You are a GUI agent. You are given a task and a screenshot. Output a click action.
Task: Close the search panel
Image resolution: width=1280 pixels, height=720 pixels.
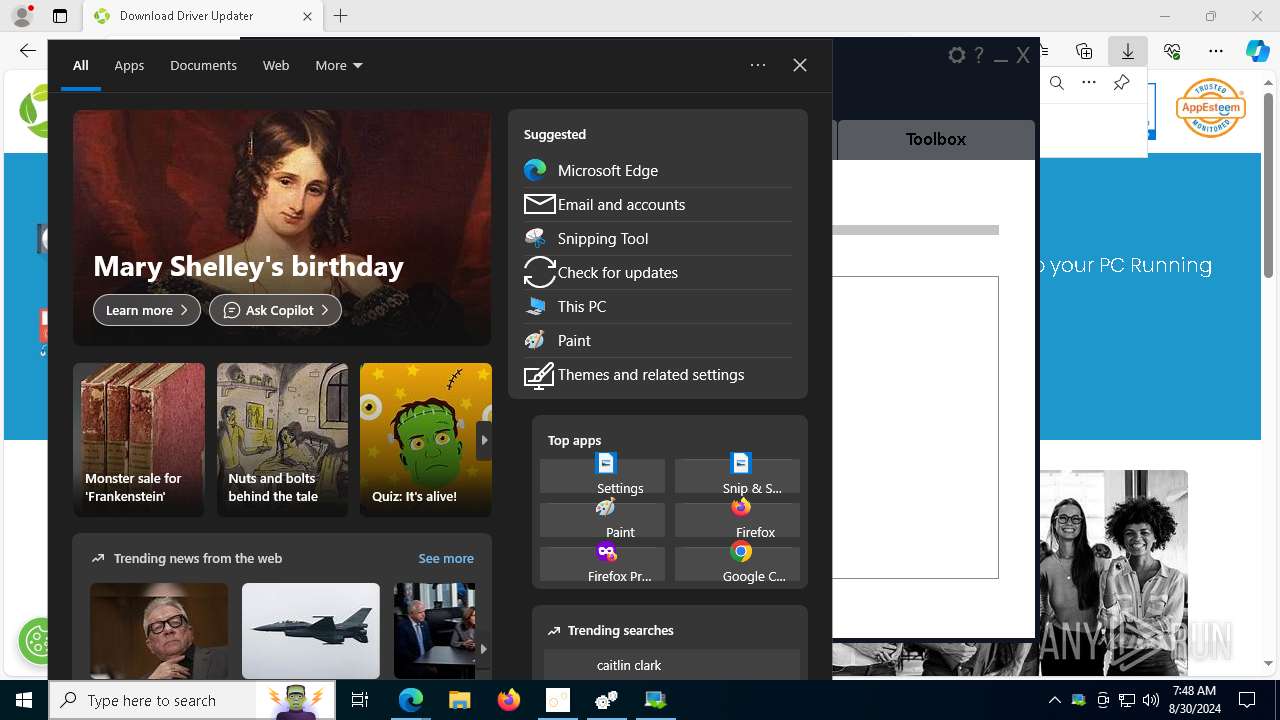point(800,65)
